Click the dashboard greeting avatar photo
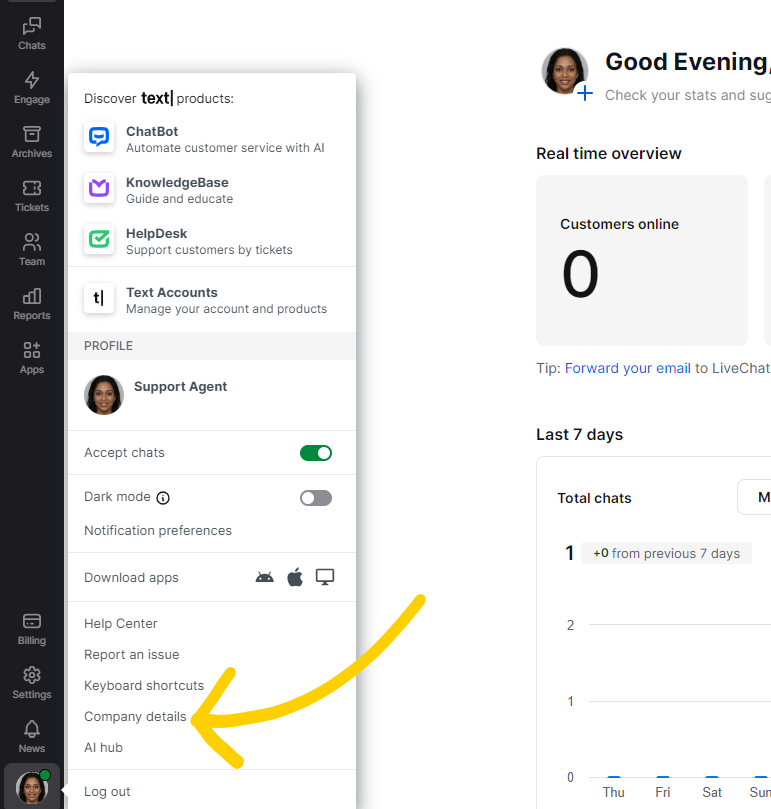This screenshot has width=771, height=809. pos(565,71)
